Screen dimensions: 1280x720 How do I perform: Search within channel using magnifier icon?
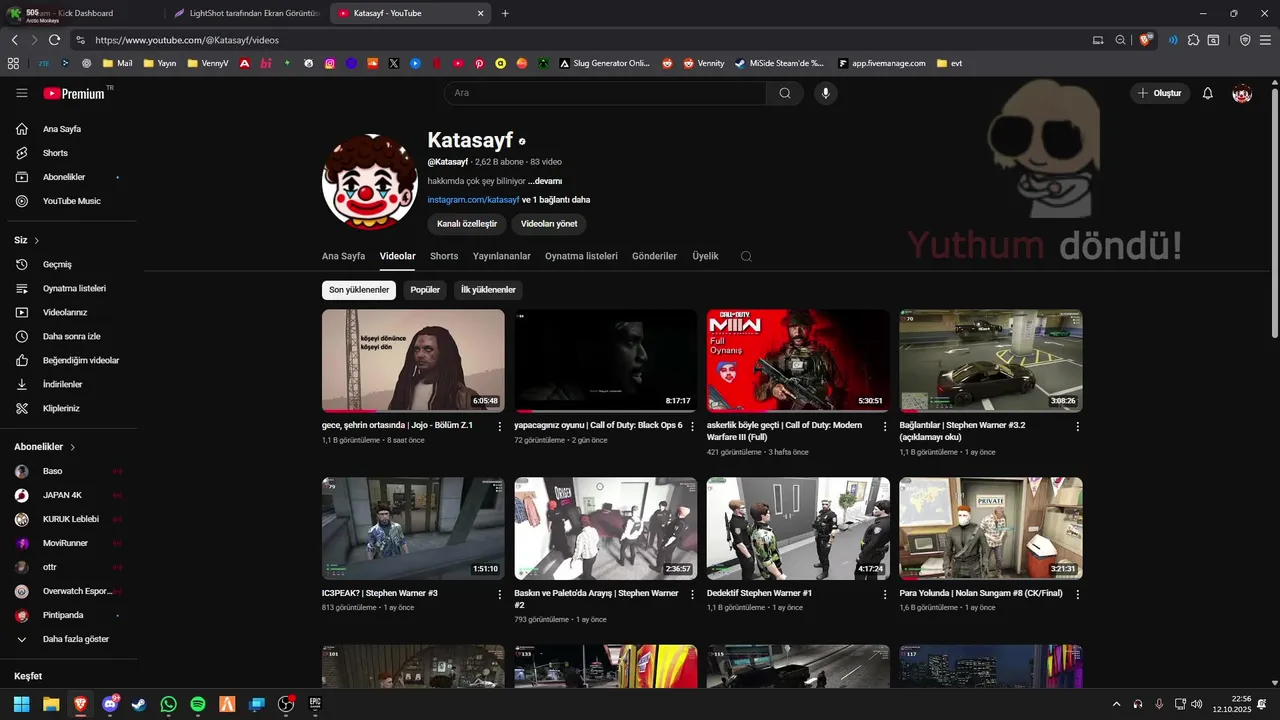(746, 256)
